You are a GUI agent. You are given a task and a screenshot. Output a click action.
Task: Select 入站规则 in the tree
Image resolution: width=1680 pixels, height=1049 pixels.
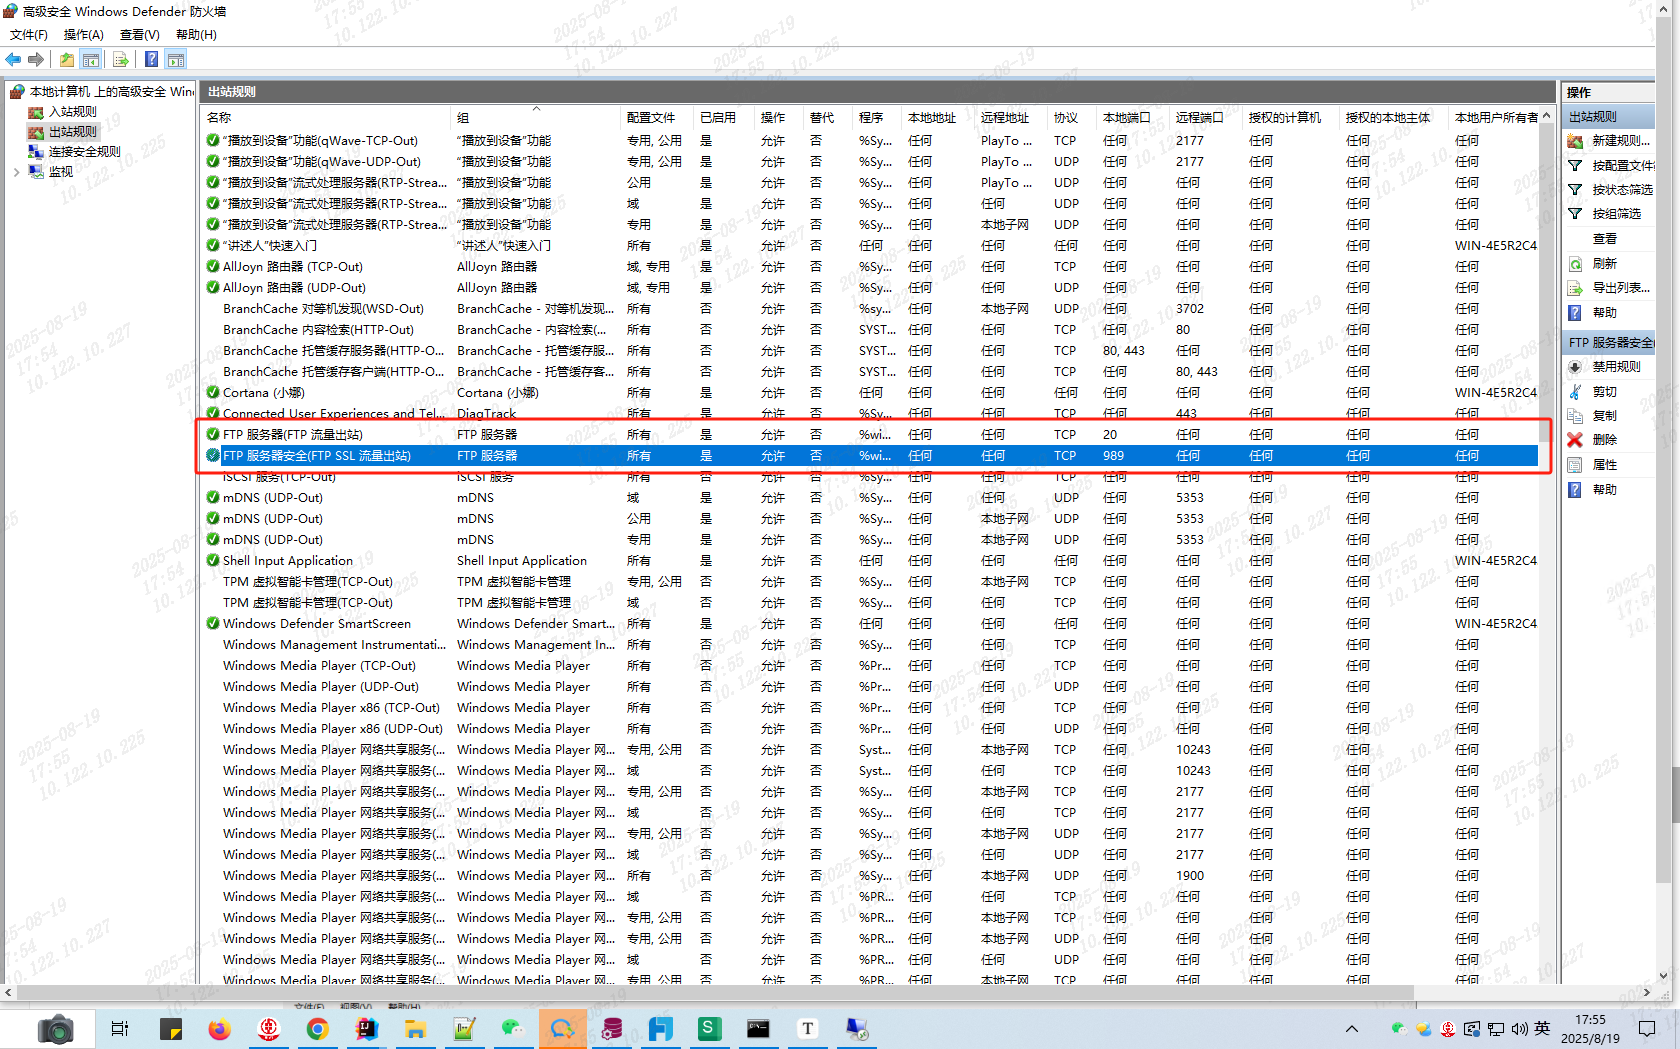73,112
